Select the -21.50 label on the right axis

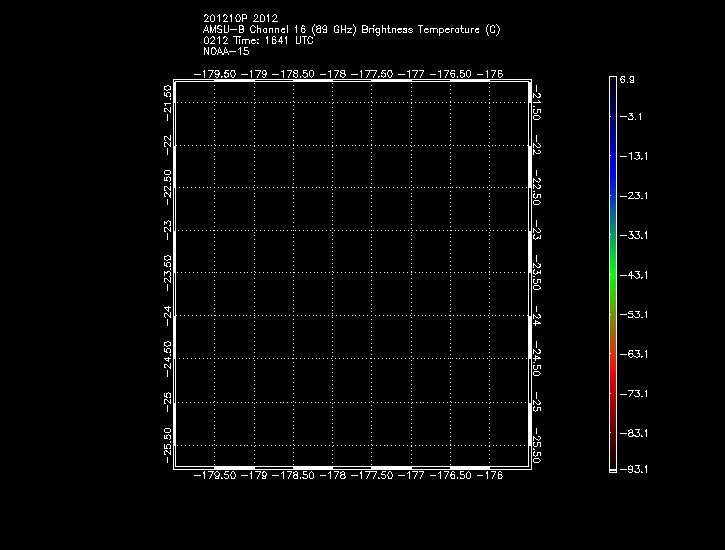coord(537,103)
